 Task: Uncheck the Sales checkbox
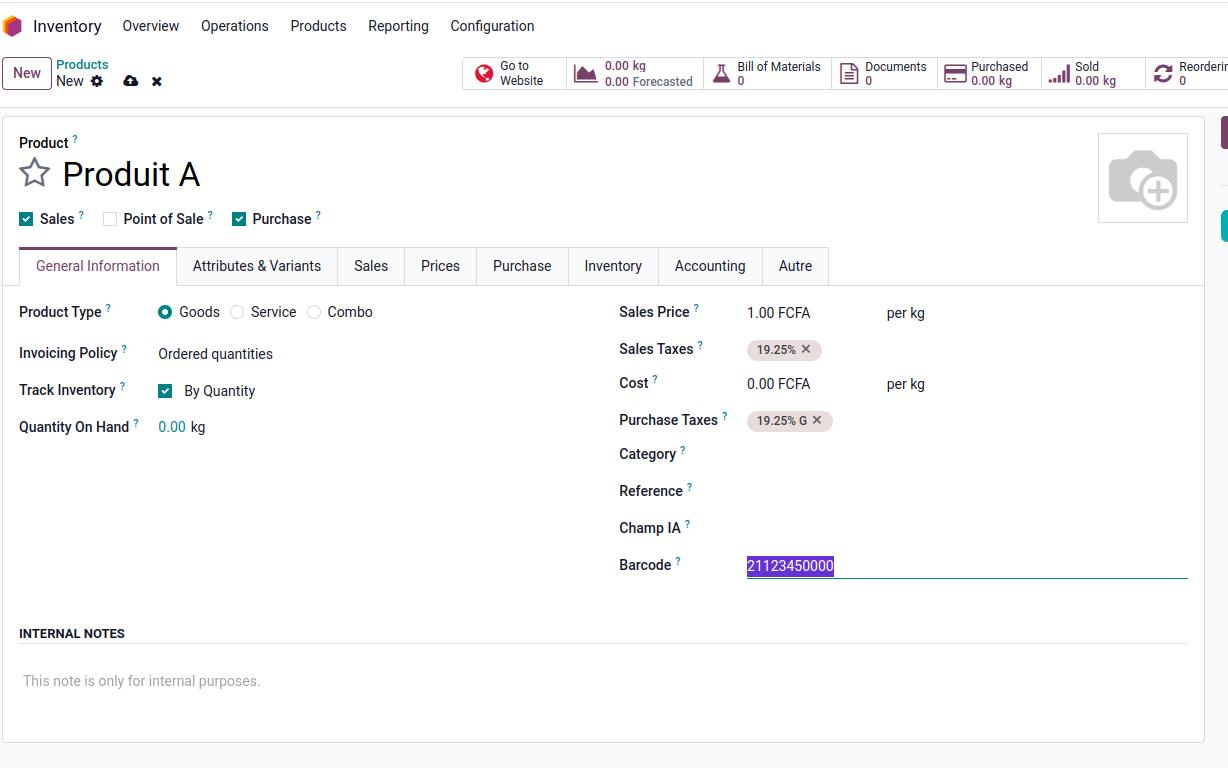[x=26, y=219]
